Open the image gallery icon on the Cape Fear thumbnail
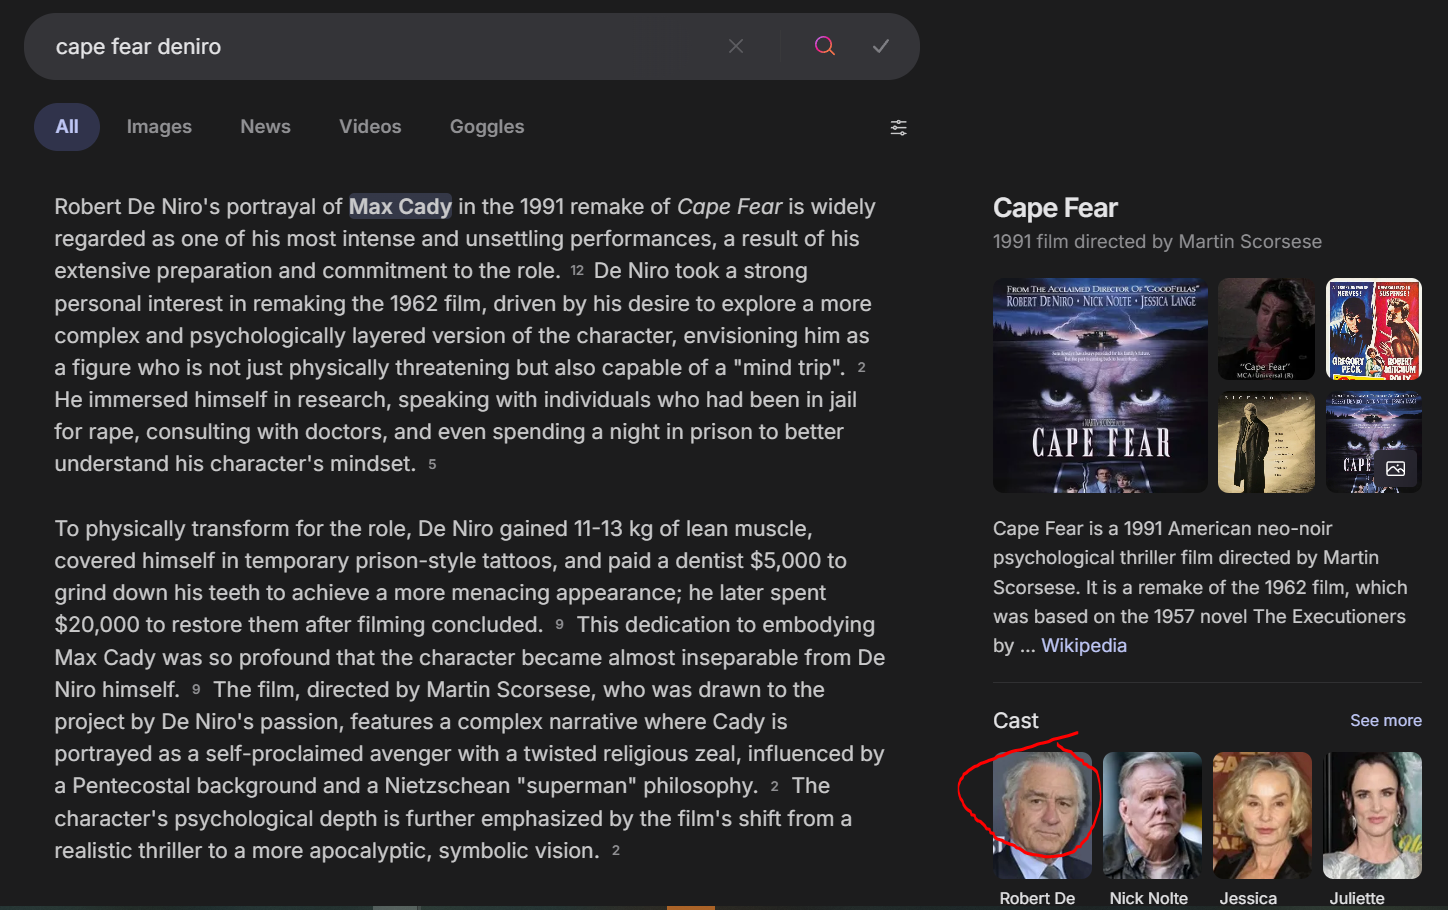Viewport: 1448px width, 910px height. (1396, 468)
